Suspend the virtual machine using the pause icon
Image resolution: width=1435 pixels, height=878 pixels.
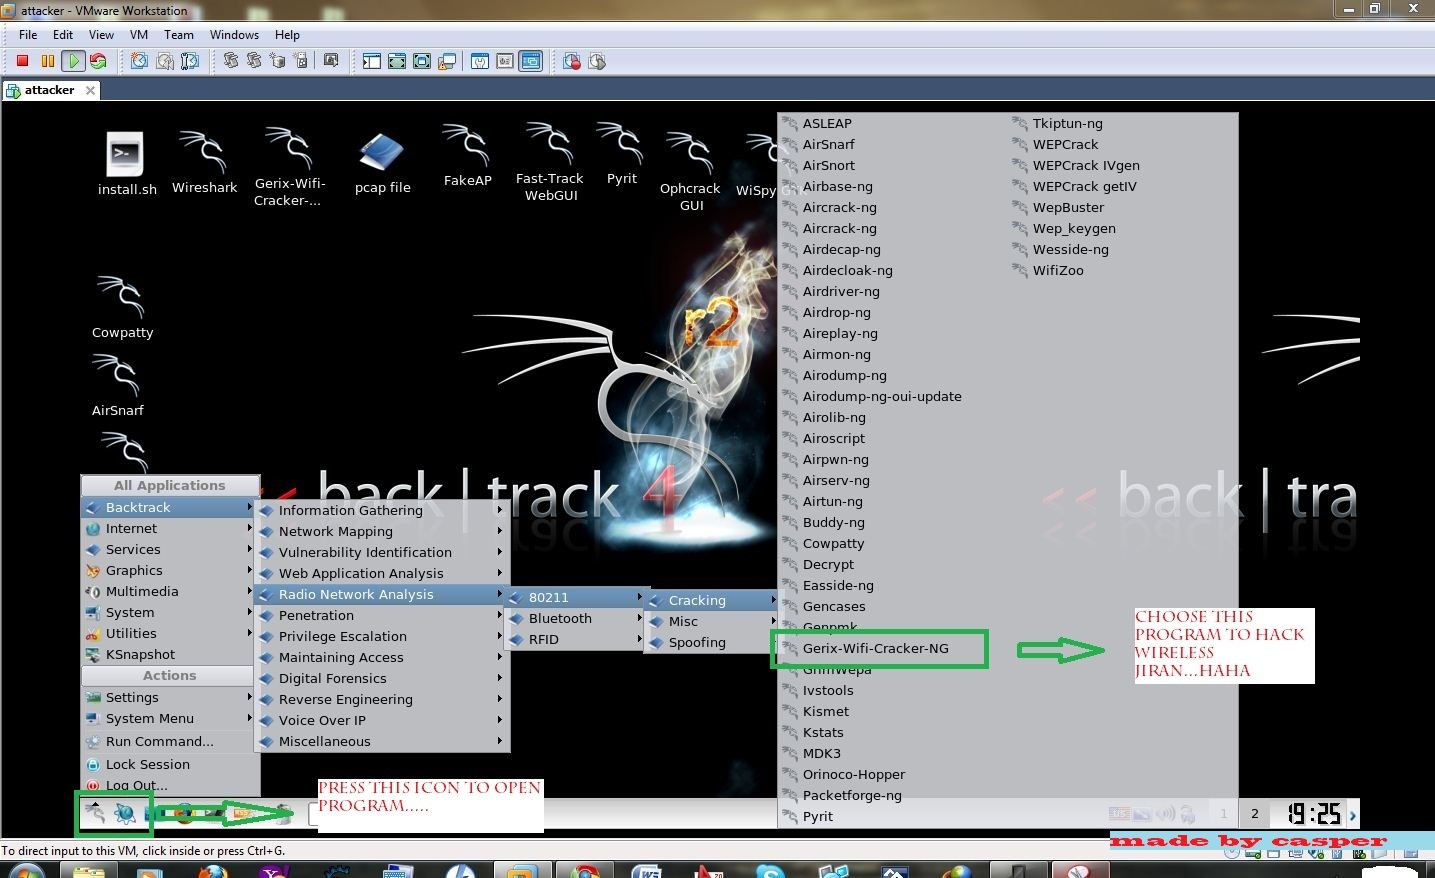point(47,61)
